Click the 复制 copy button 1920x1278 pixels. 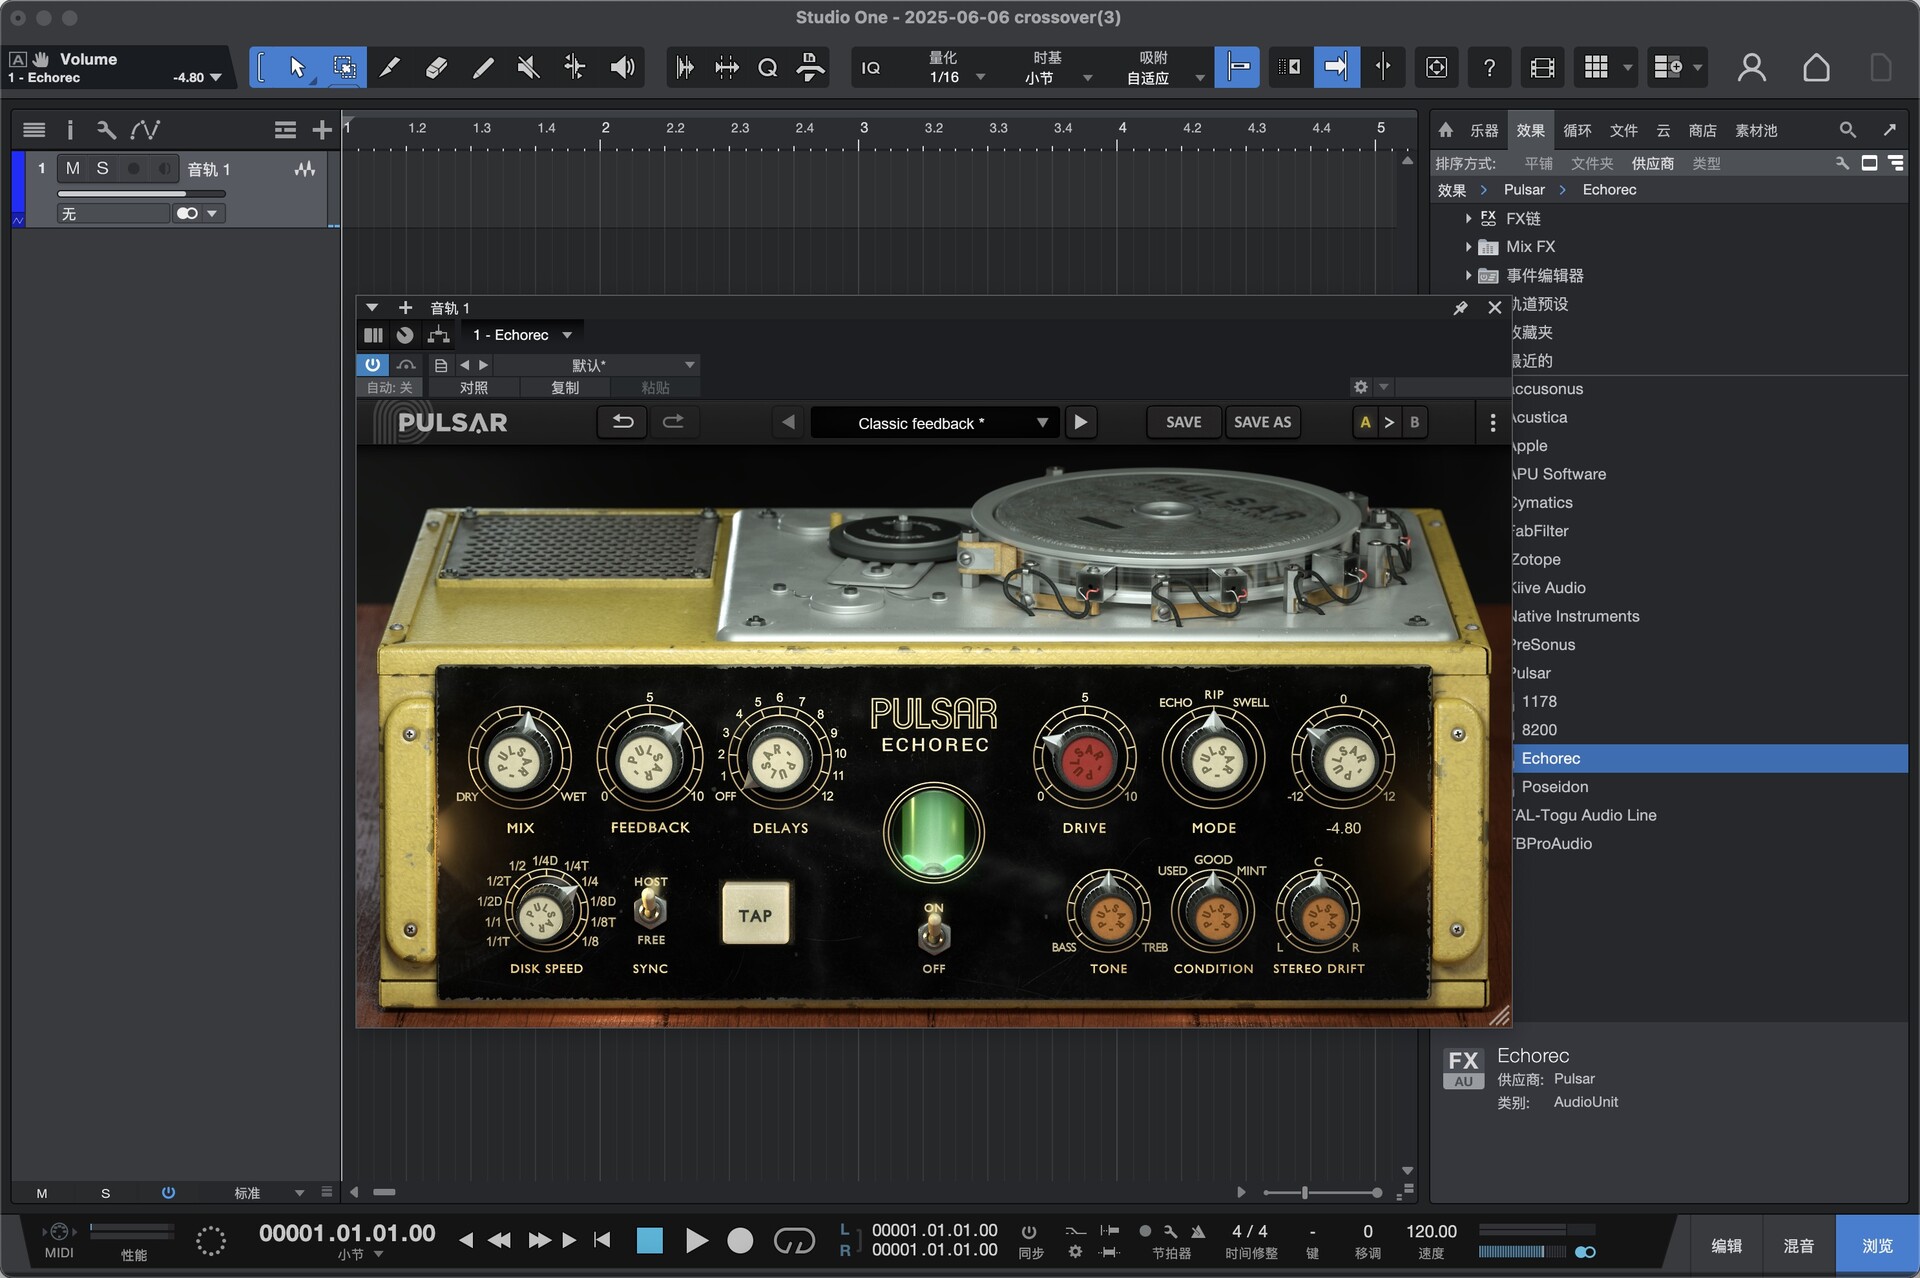point(565,388)
